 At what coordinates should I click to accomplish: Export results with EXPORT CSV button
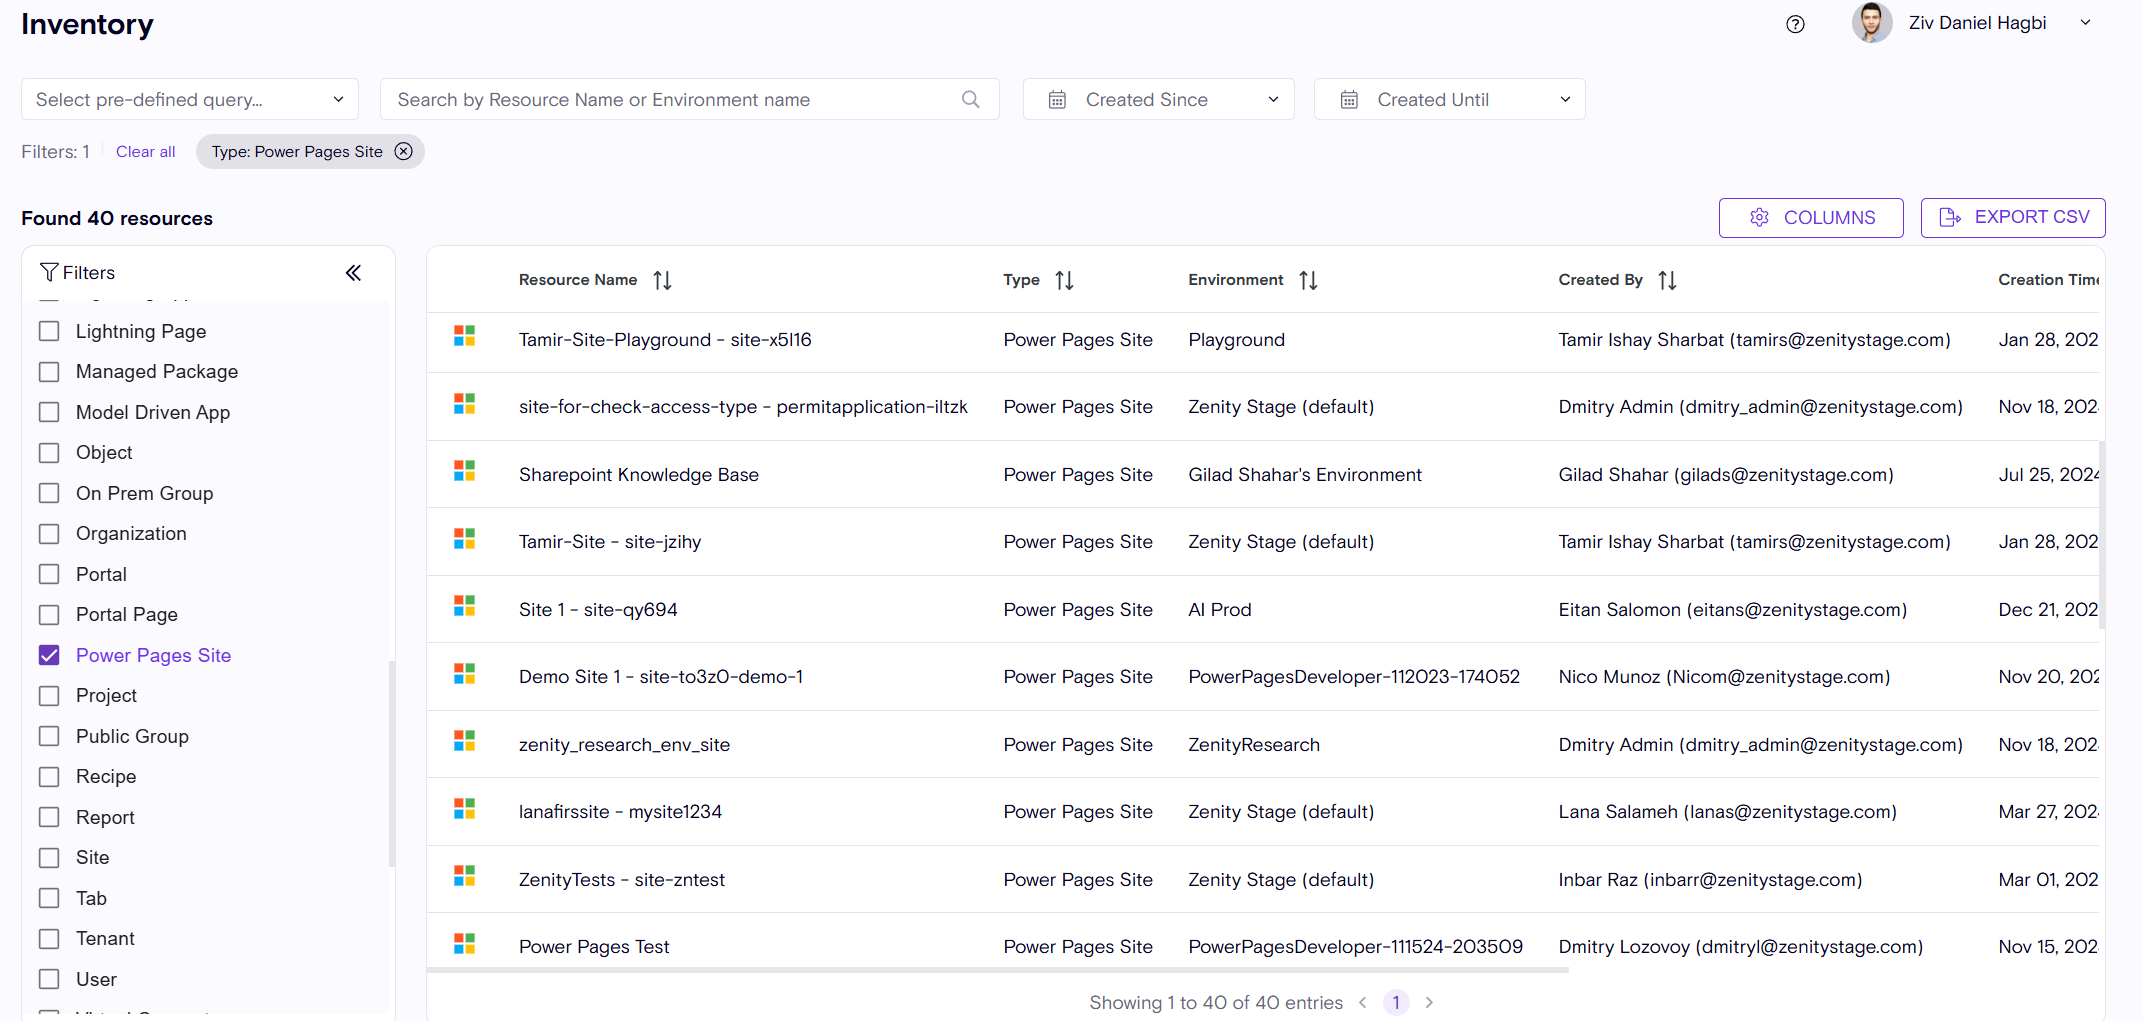tap(2012, 218)
